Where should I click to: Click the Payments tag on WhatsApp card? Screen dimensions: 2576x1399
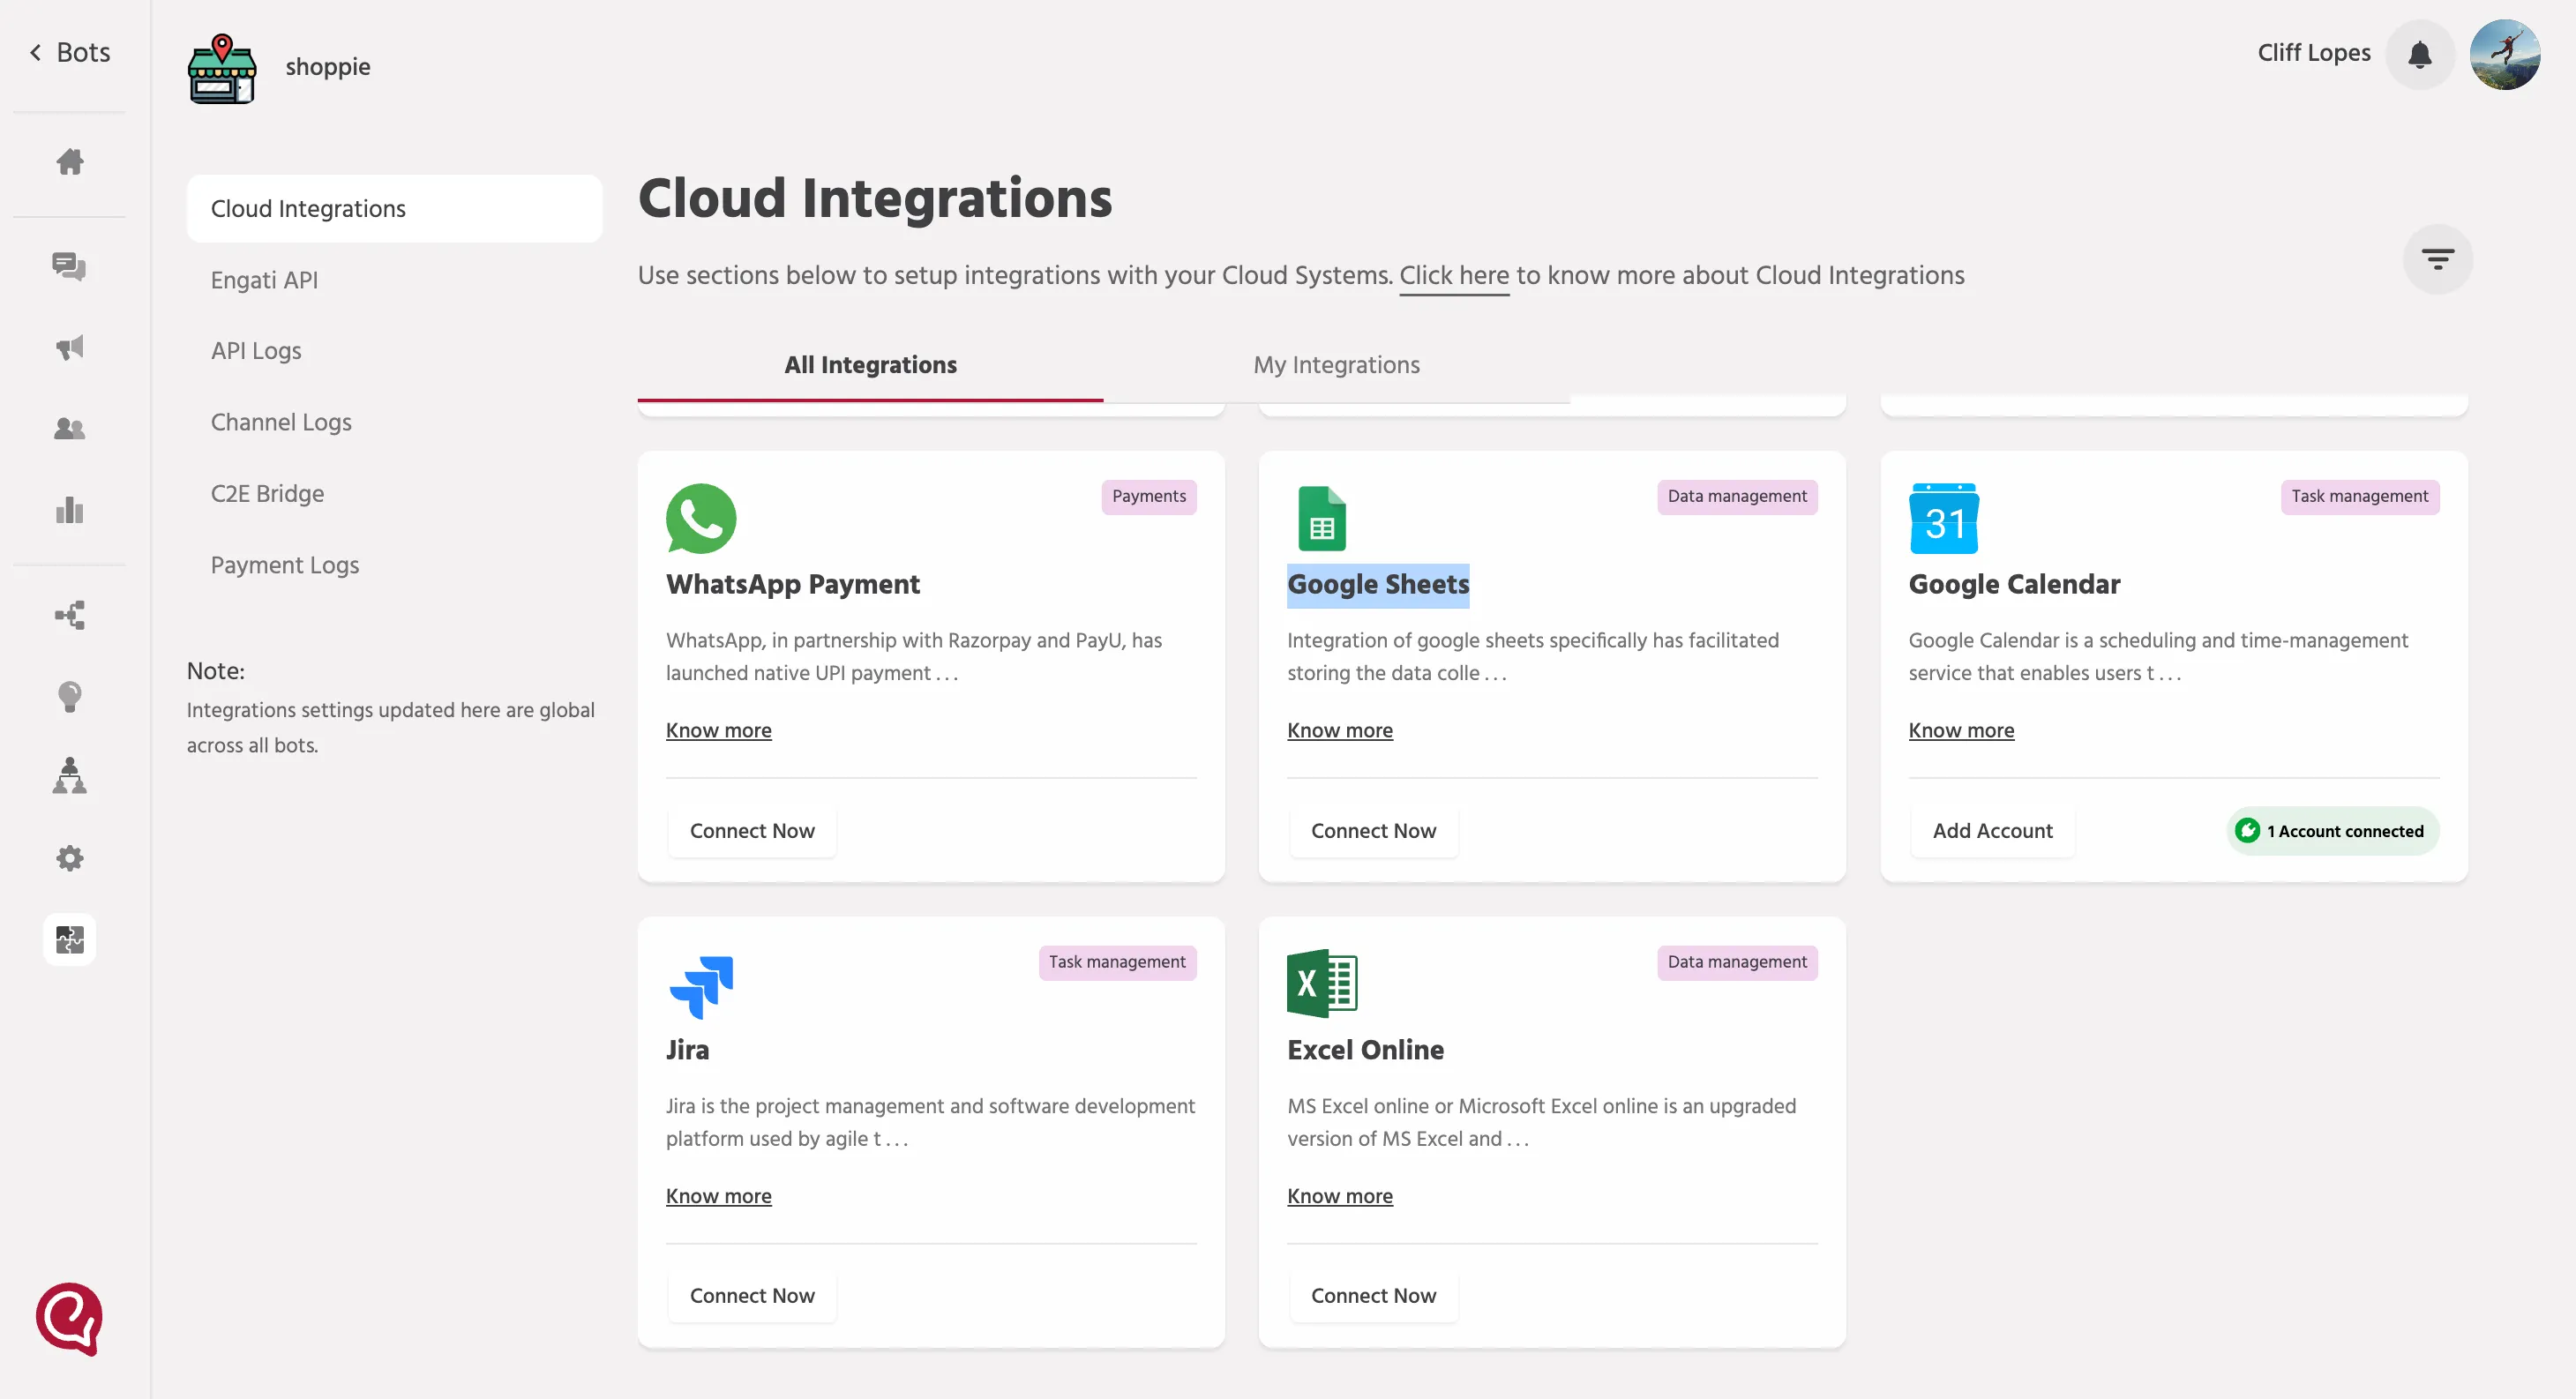click(1148, 496)
